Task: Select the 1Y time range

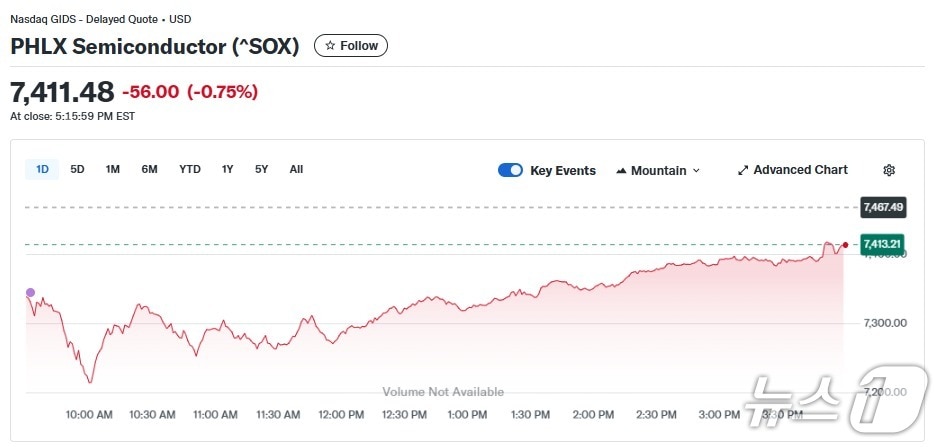Action: point(228,169)
